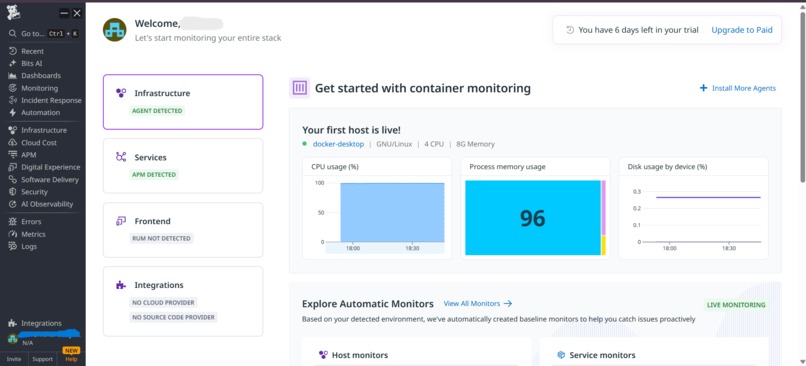The height and width of the screenshot is (366, 806).
Task: Click the Monitoring icon in the sidebar
Action: click(x=13, y=88)
